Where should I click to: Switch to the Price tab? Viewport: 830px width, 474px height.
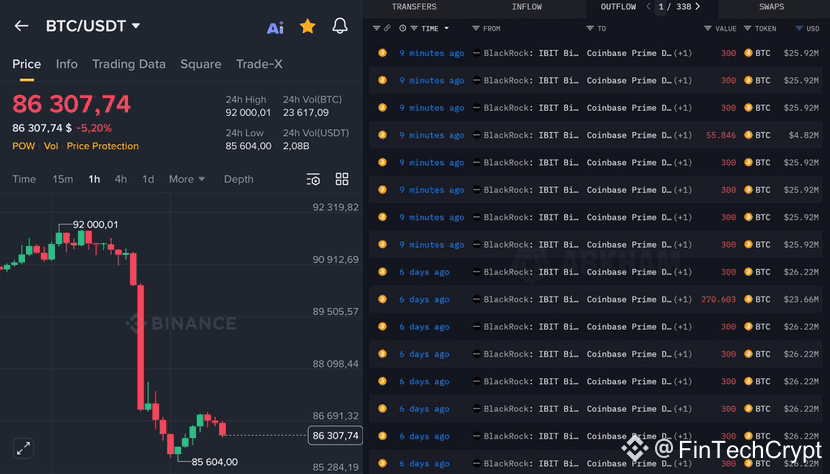click(x=26, y=64)
